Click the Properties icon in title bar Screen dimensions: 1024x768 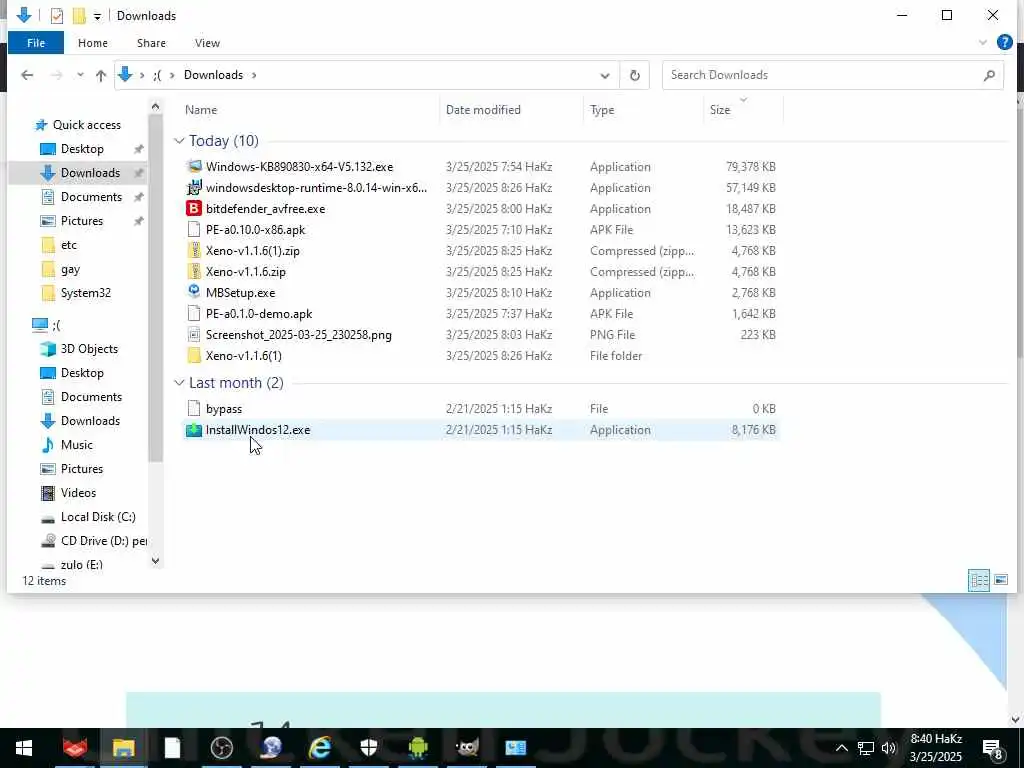coord(57,16)
